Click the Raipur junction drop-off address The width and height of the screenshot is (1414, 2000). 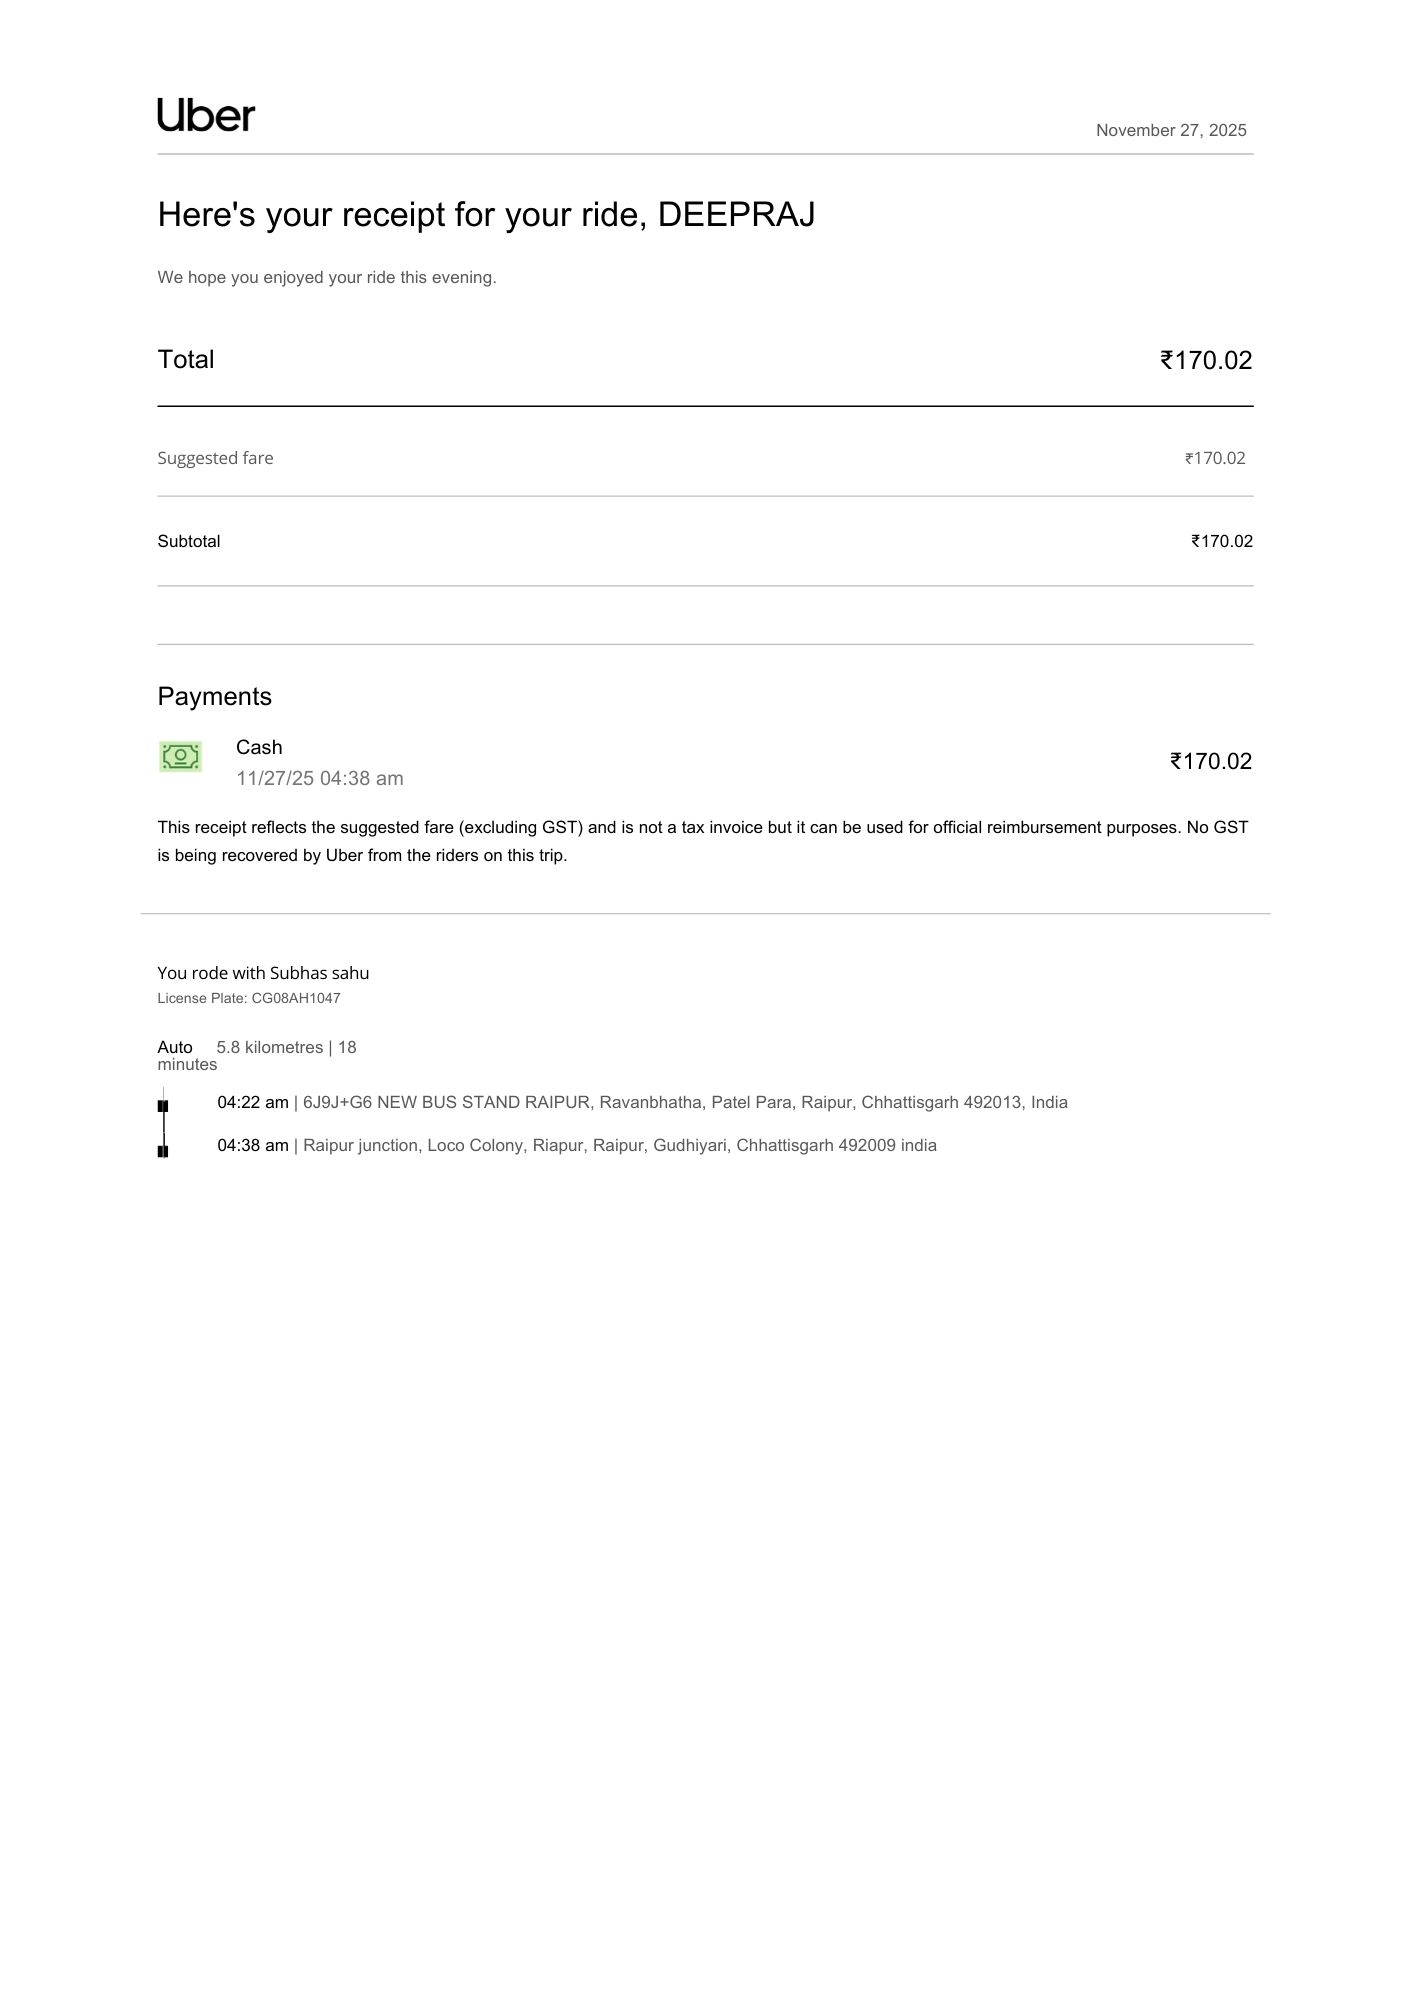click(620, 1145)
